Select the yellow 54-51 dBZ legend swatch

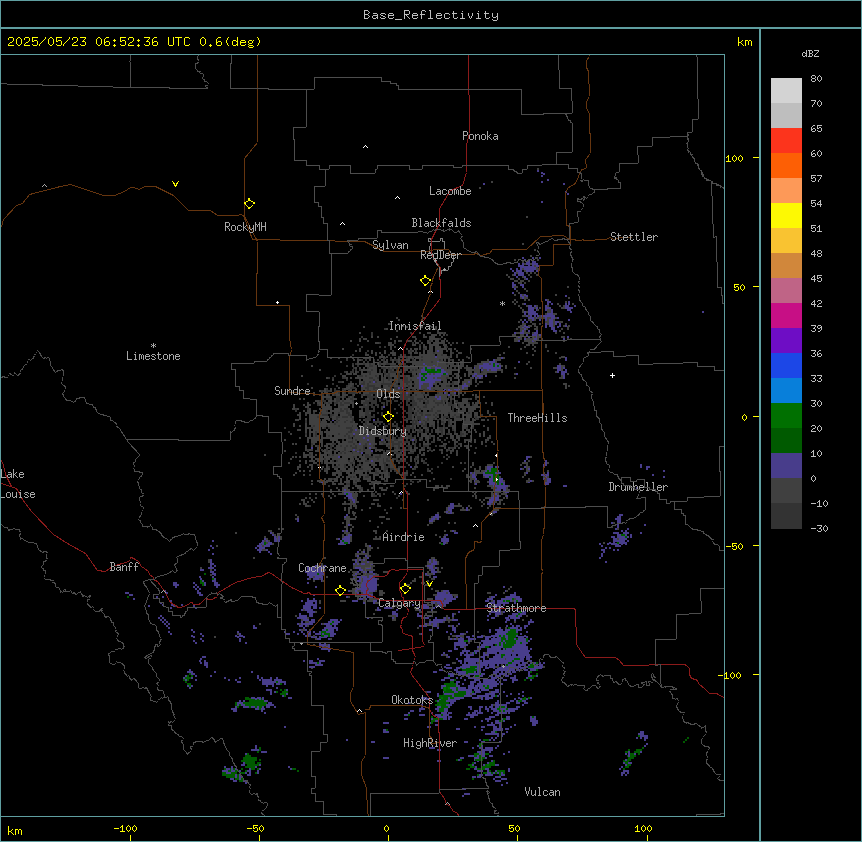point(786,215)
